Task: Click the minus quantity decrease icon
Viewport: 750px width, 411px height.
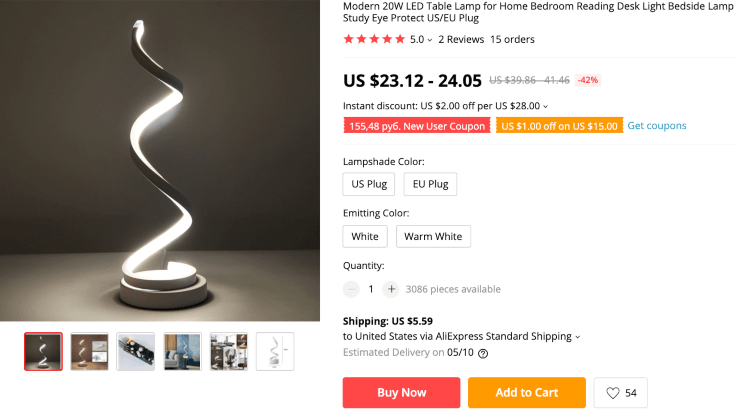Action: click(351, 289)
